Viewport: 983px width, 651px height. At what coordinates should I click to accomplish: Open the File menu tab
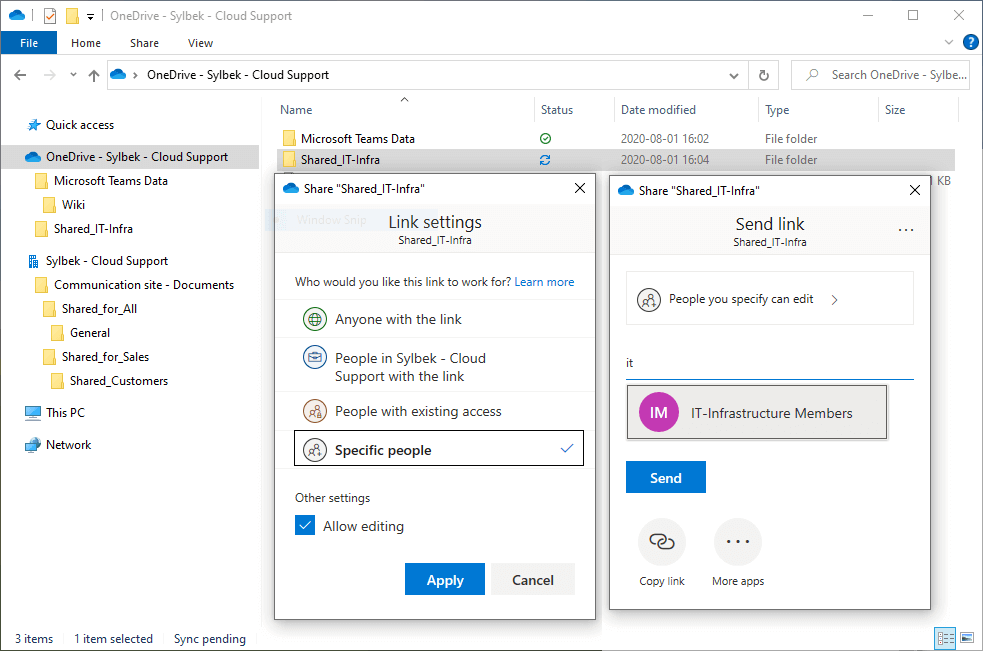point(29,43)
